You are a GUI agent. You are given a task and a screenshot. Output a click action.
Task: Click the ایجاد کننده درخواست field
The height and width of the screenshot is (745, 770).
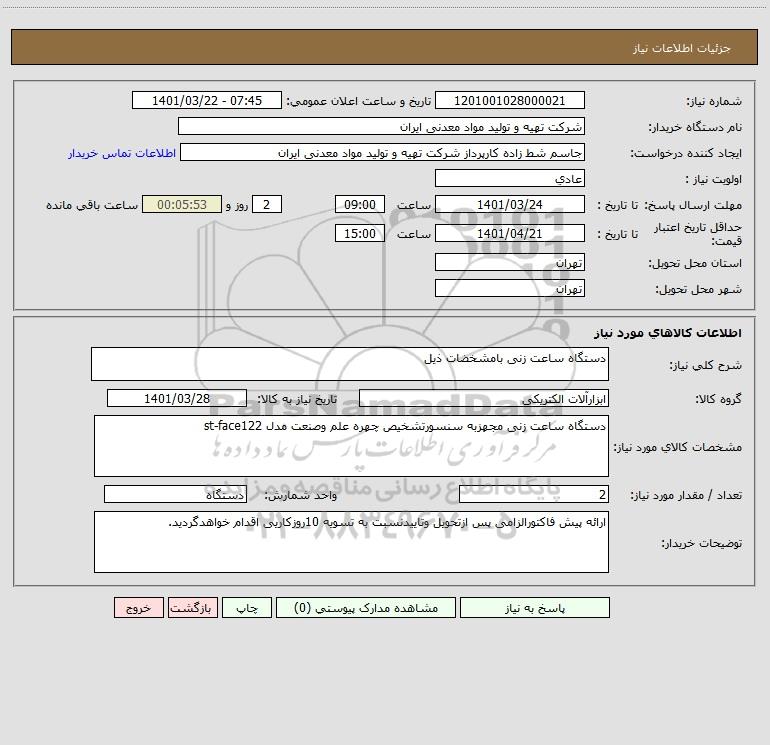(x=382, y=153)
